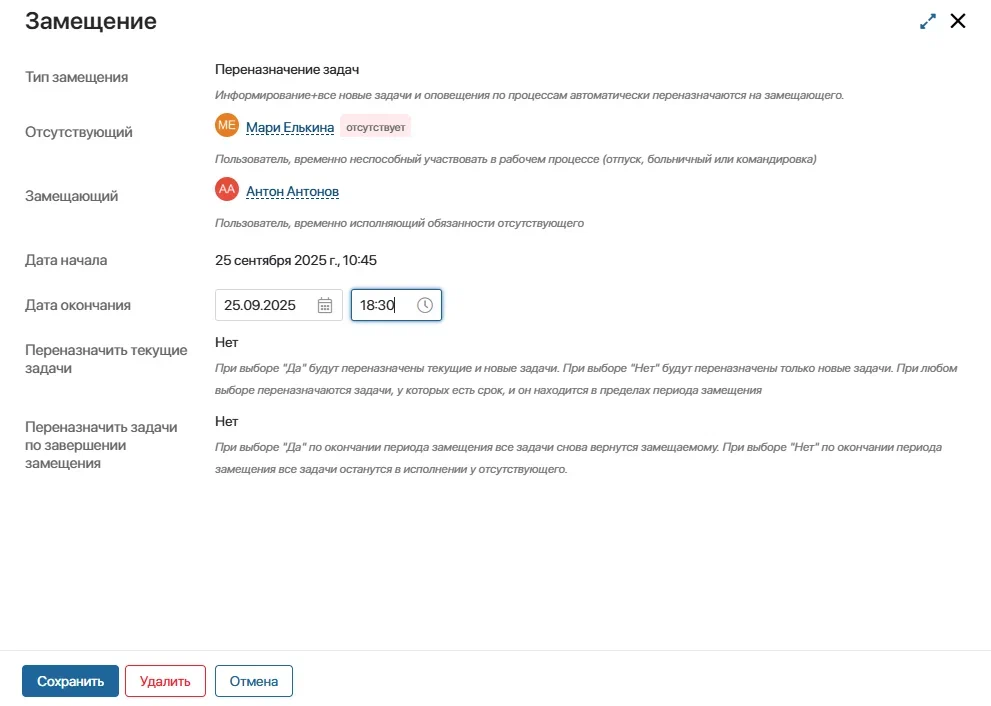Click 'Нет' under Переназначить текущие задачи
Screen dimensions: 991x706
click(x=226, y=342)
